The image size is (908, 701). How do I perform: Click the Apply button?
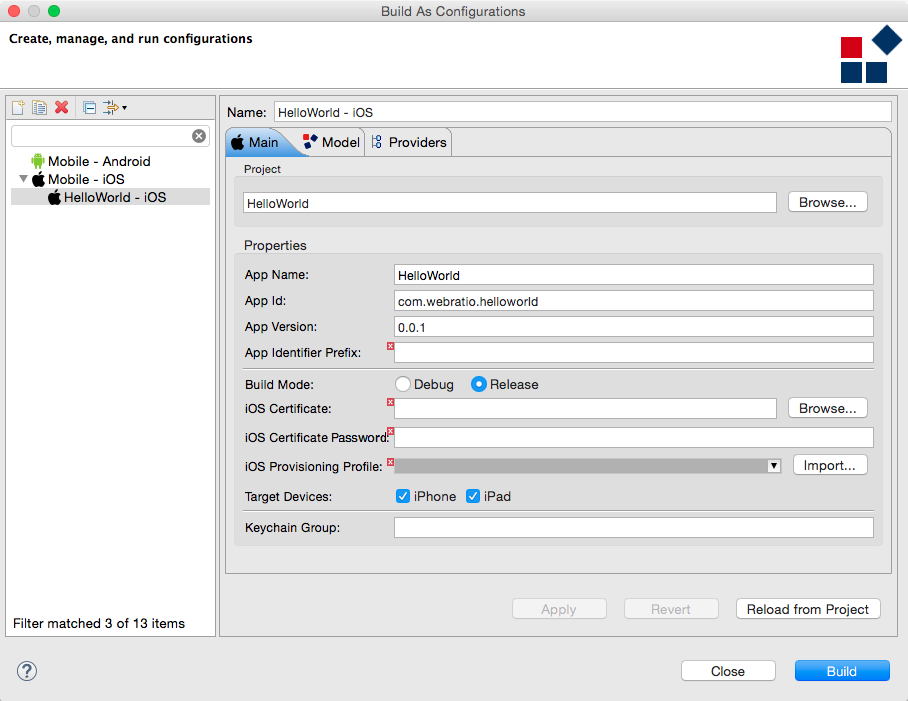(559, 609)
